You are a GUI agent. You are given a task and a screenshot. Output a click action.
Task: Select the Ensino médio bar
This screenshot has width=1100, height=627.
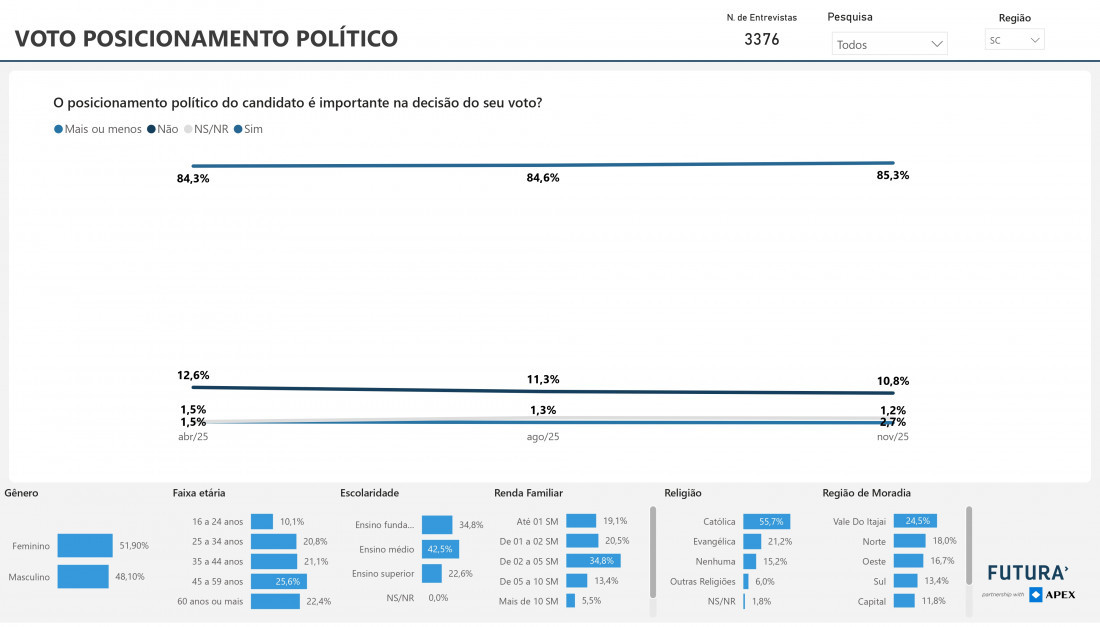[440, 549]
